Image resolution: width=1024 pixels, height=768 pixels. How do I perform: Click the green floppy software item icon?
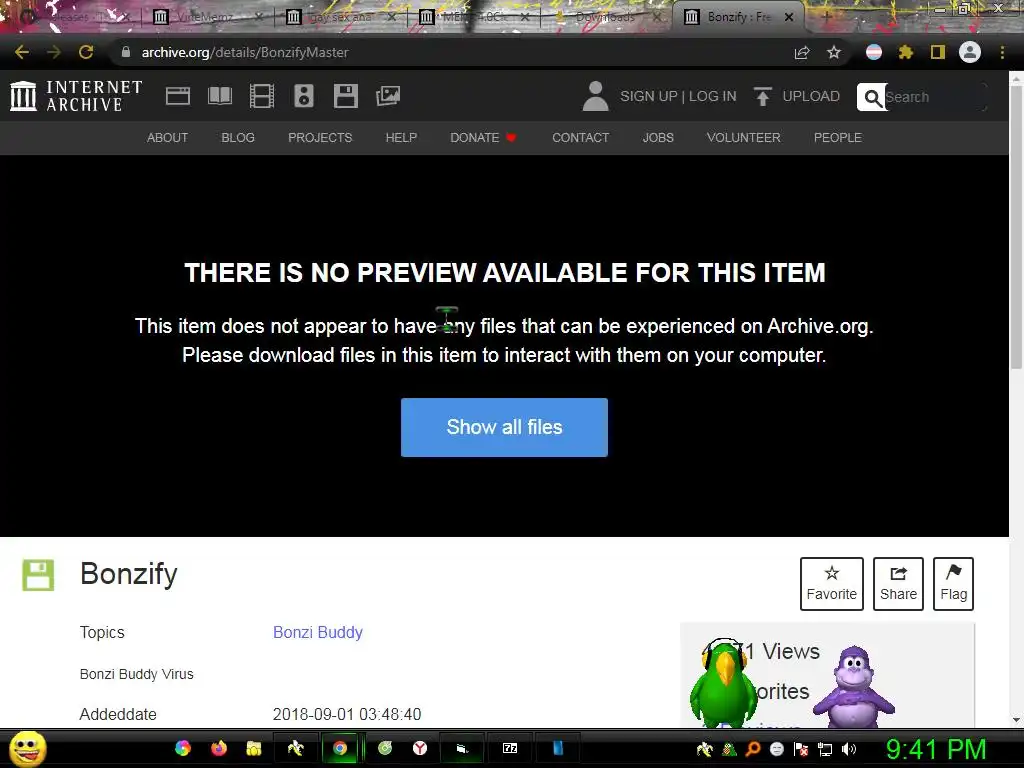click(x=38, y=575)
